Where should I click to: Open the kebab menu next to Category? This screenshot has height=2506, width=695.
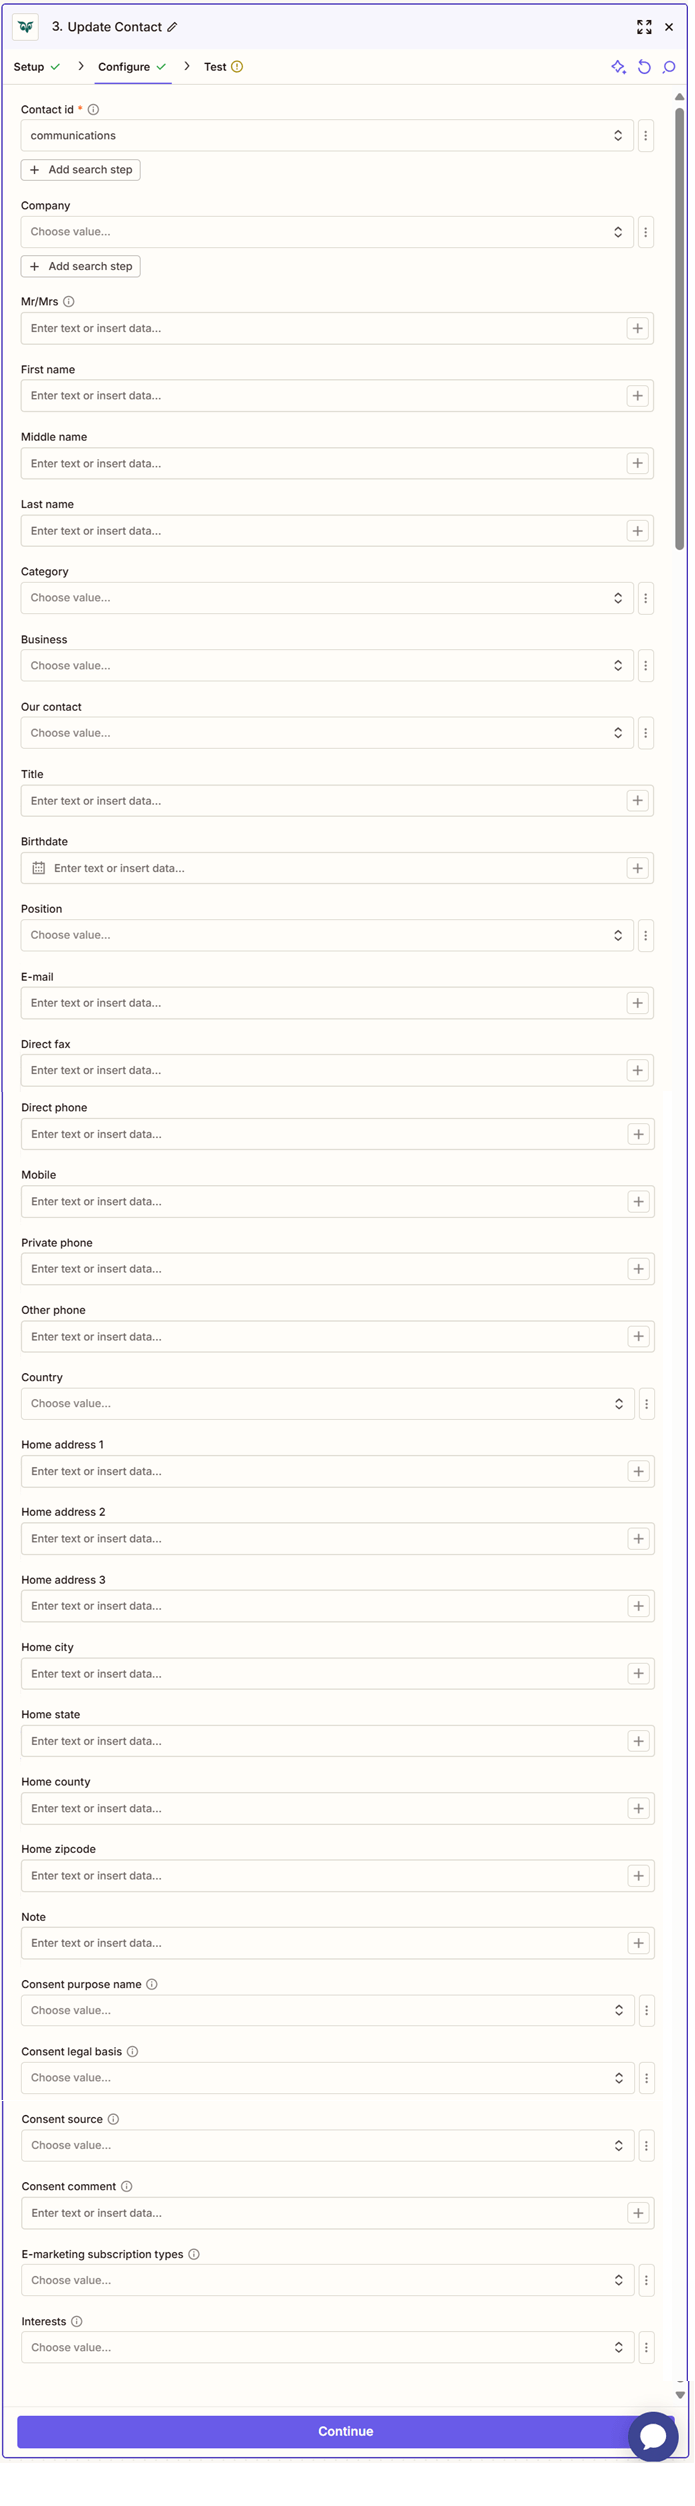click(x=646, y=597)
